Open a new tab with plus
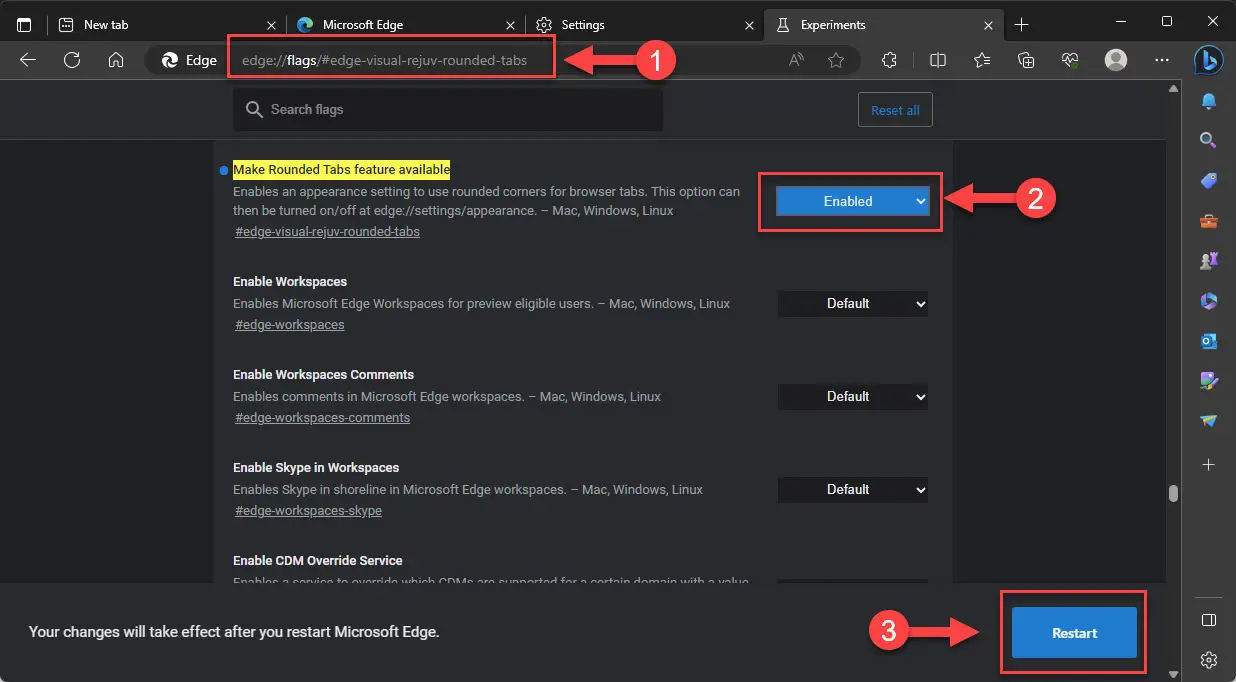1236x682 pixels. point(1021,25)
